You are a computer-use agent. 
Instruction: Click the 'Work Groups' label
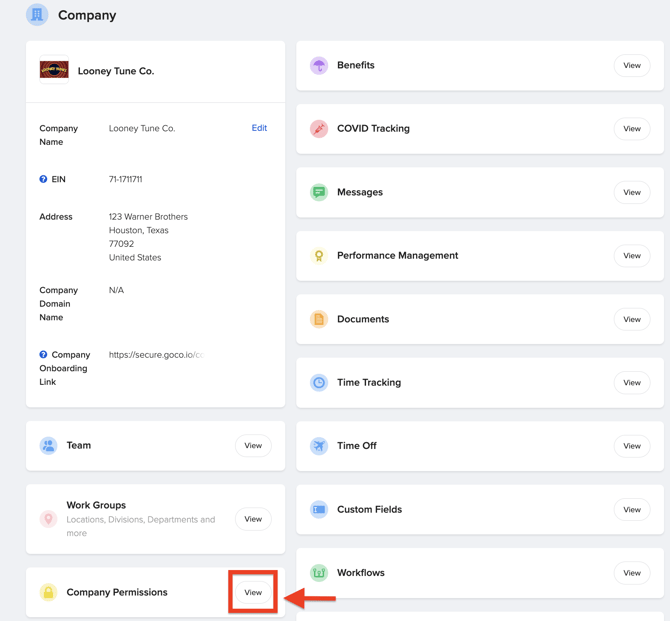tap(96, 505)
